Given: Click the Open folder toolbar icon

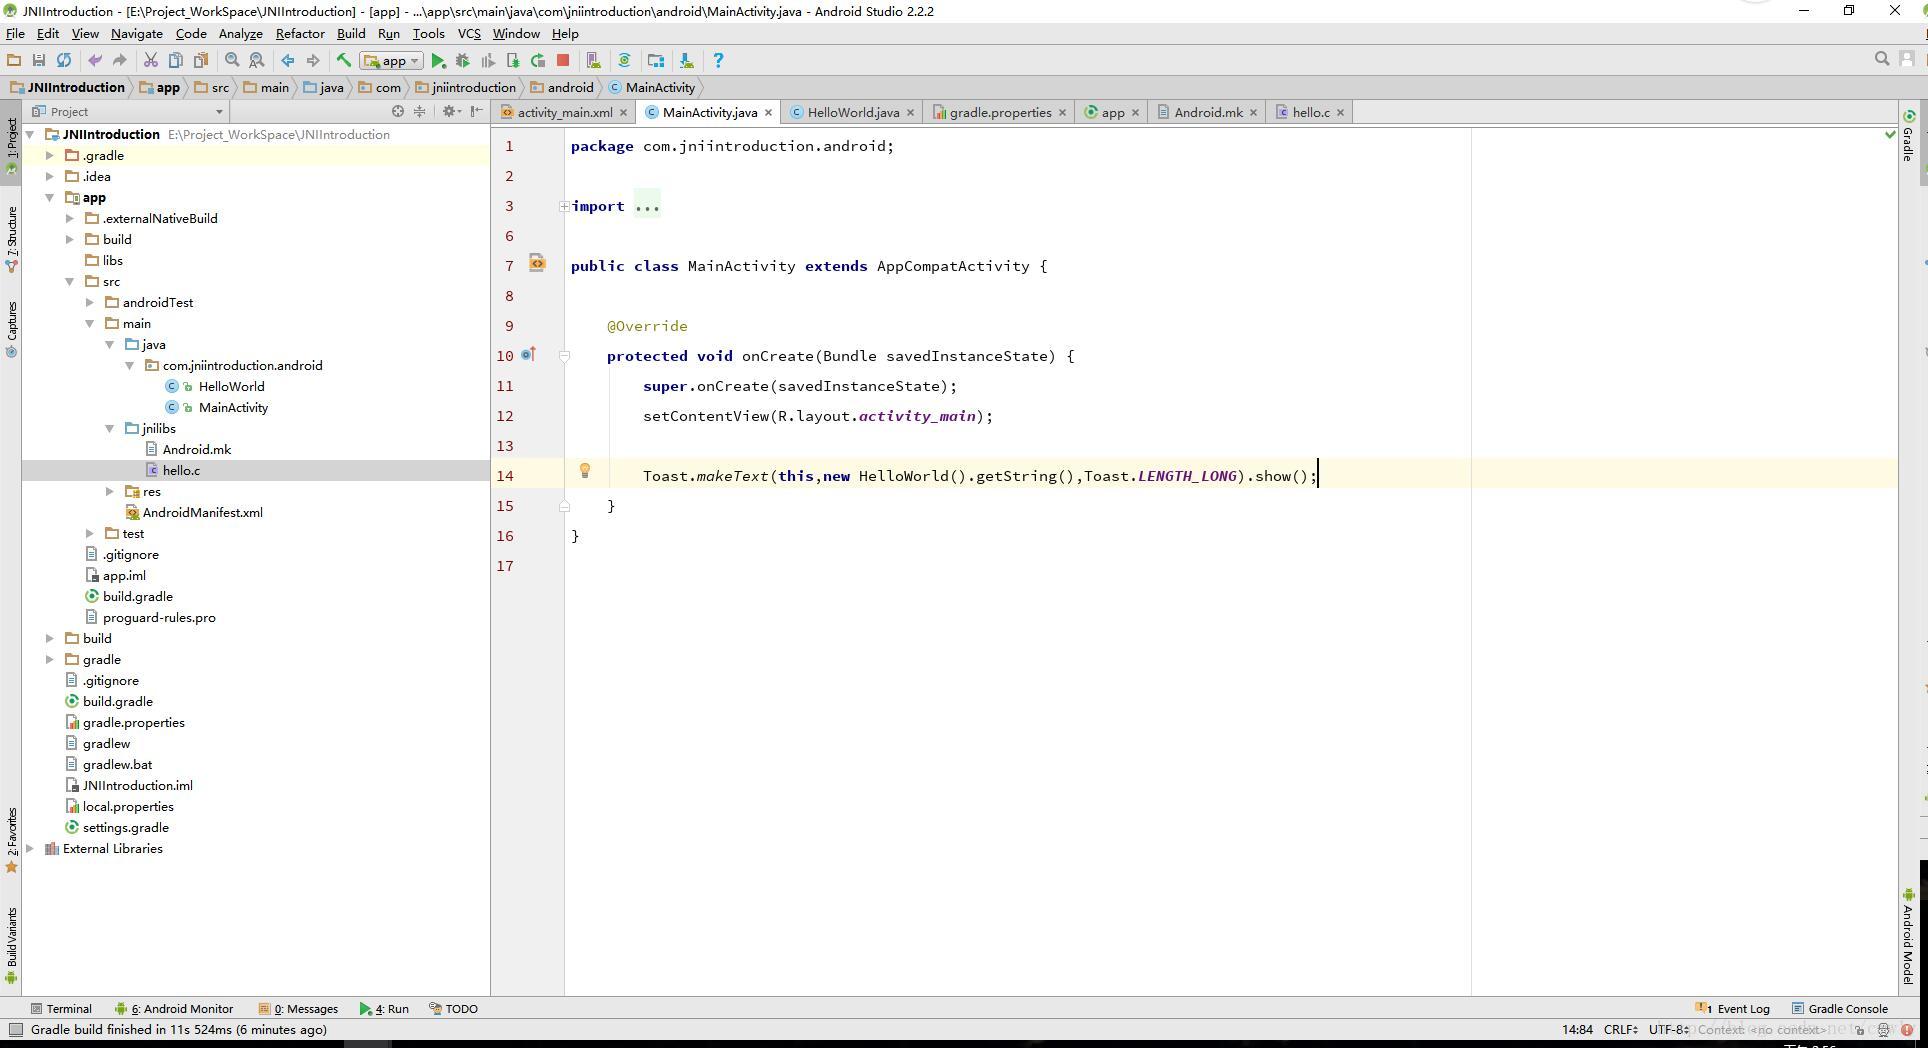Looking at the screenshot, I should pos(14,61).
